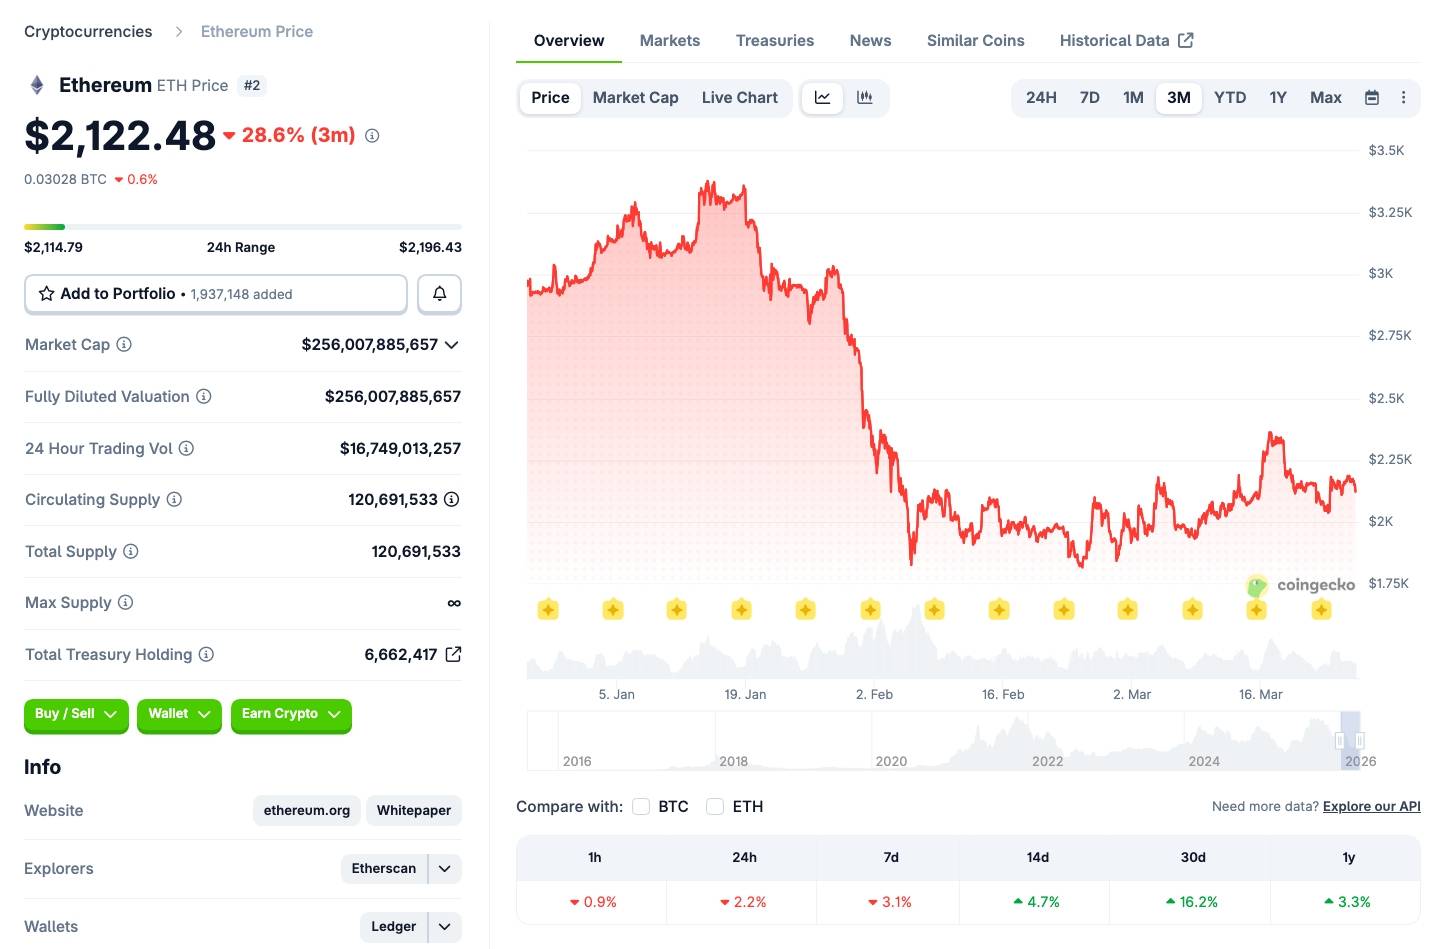This screenshot has height=949, width=1443.
Task: Expand the Etherscan explorers dropdown
Action: (445, 869)
